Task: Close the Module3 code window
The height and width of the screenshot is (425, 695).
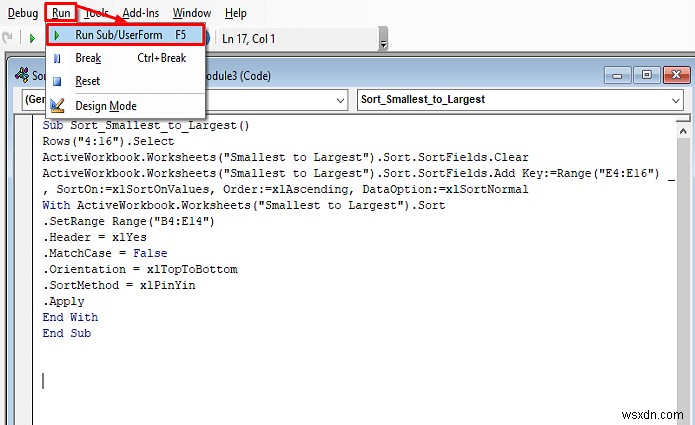Action: point(676,75)
